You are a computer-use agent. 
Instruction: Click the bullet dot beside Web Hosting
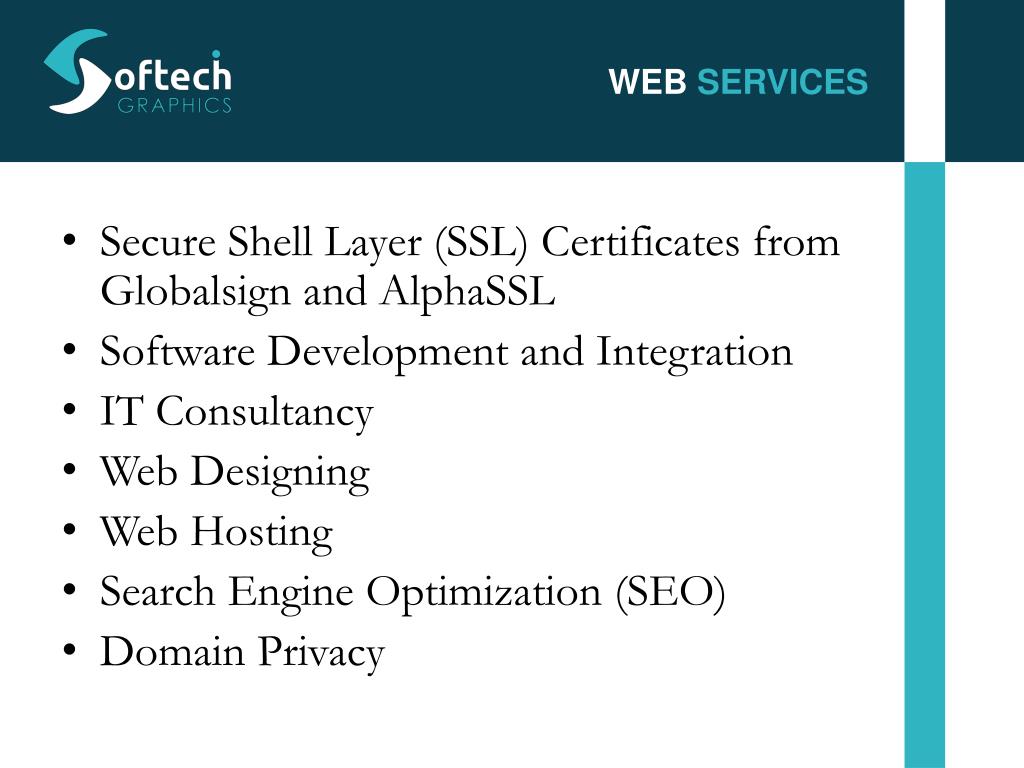(x=70, y=530)
